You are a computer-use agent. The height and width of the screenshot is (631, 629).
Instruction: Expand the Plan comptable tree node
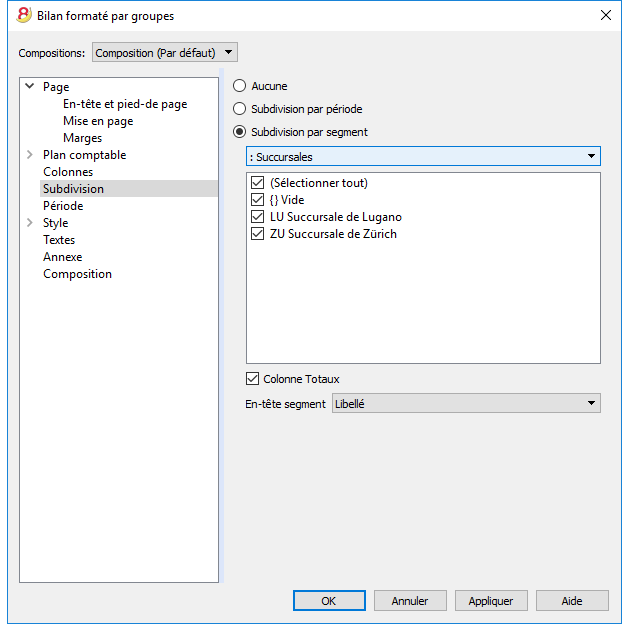30,155
